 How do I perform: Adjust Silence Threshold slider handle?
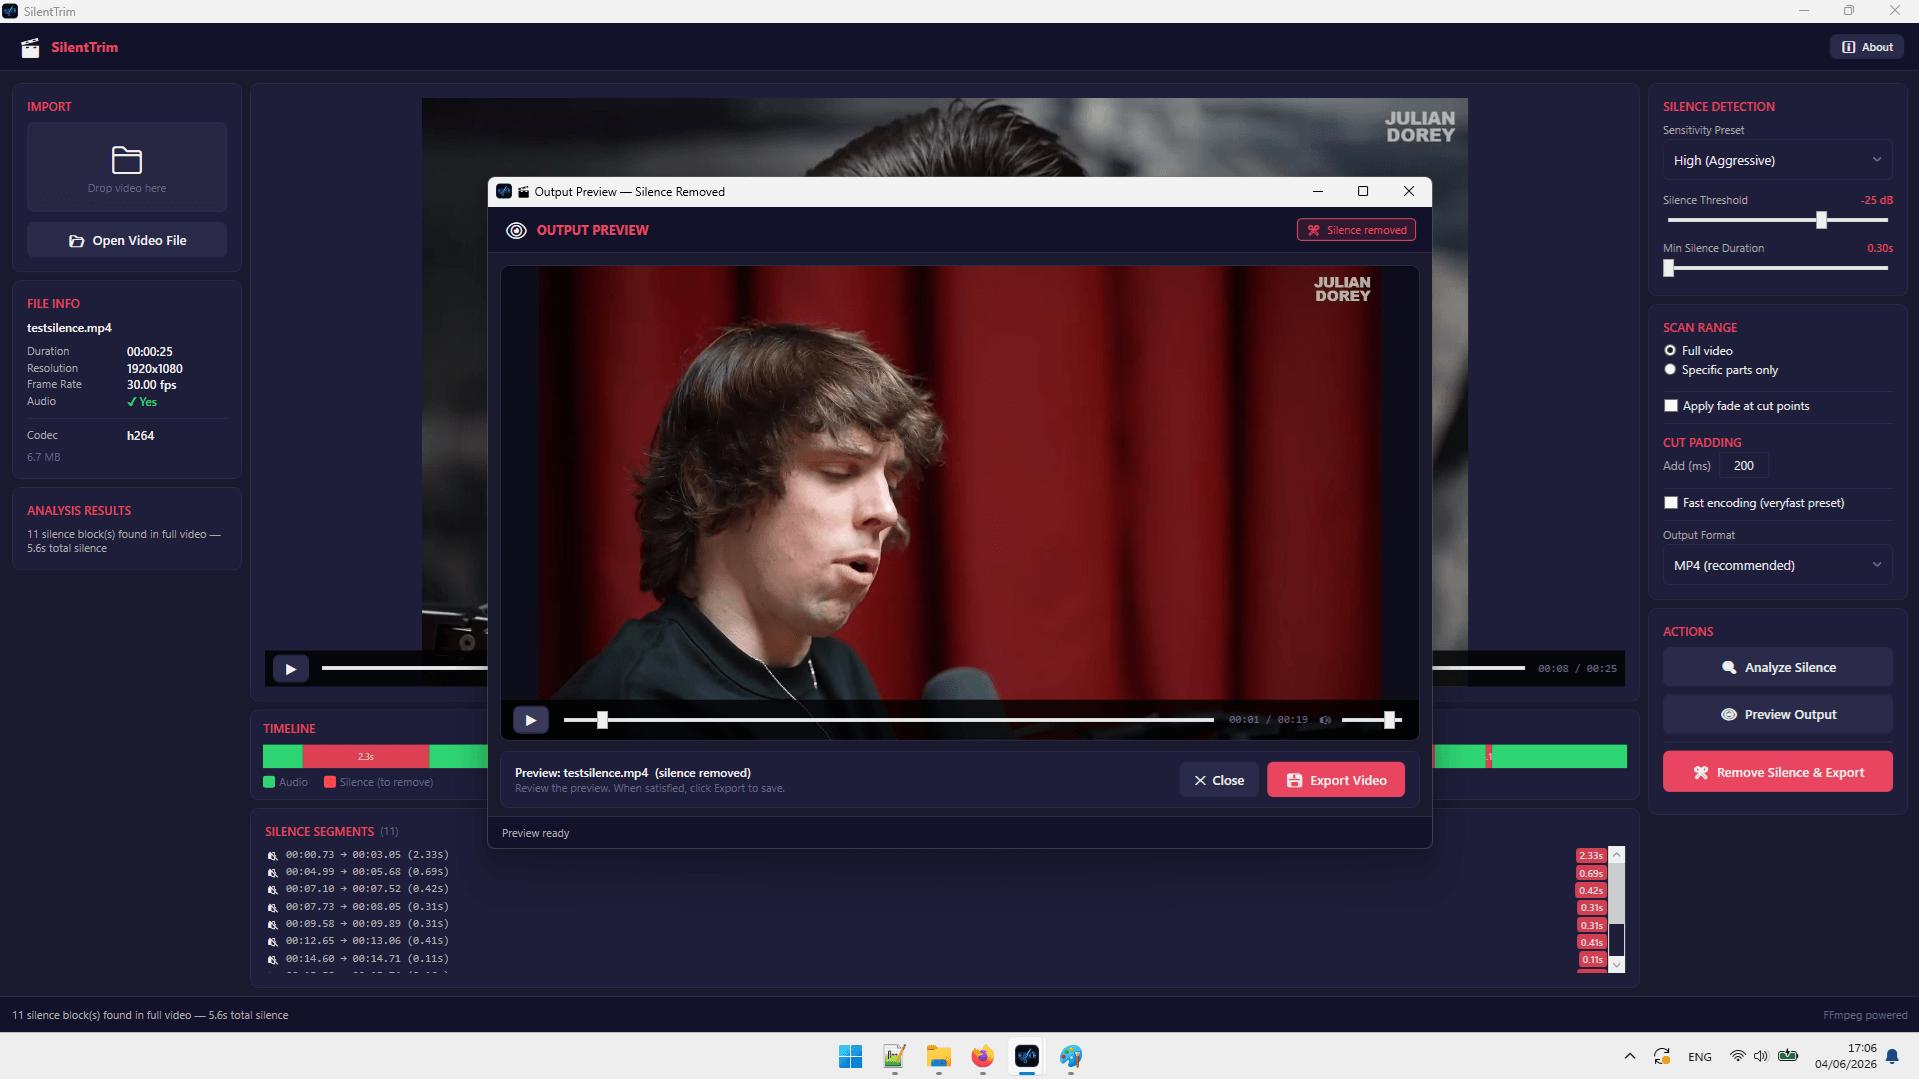coord(1821,220)
